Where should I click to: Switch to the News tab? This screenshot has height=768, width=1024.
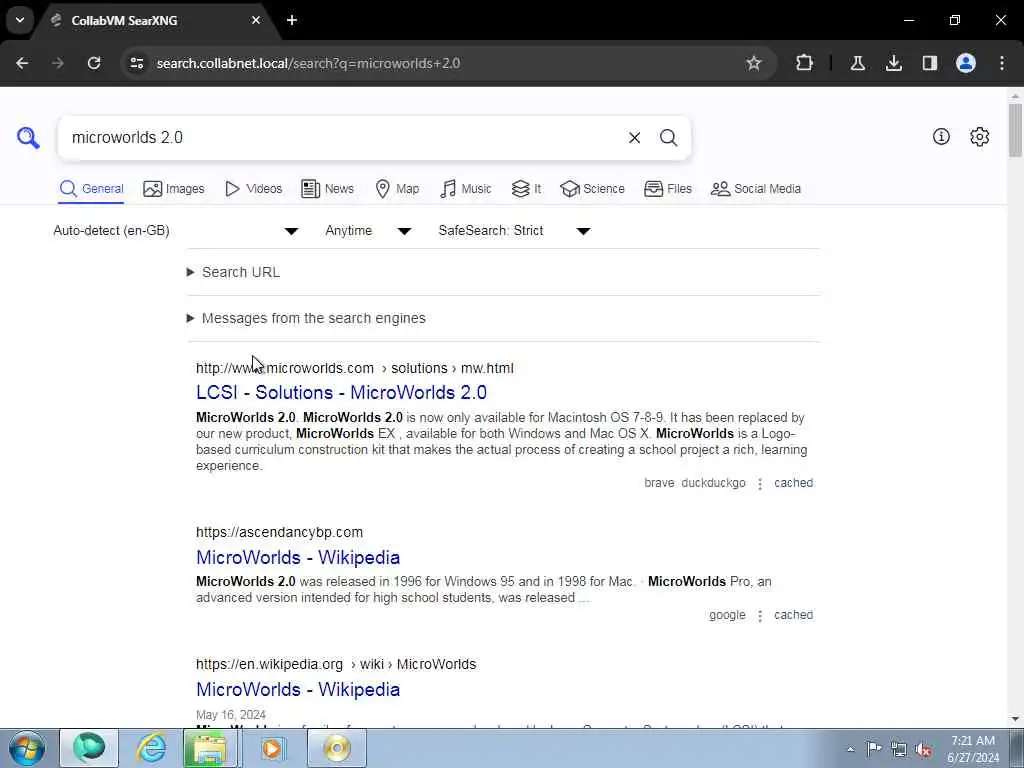[327, 189]
